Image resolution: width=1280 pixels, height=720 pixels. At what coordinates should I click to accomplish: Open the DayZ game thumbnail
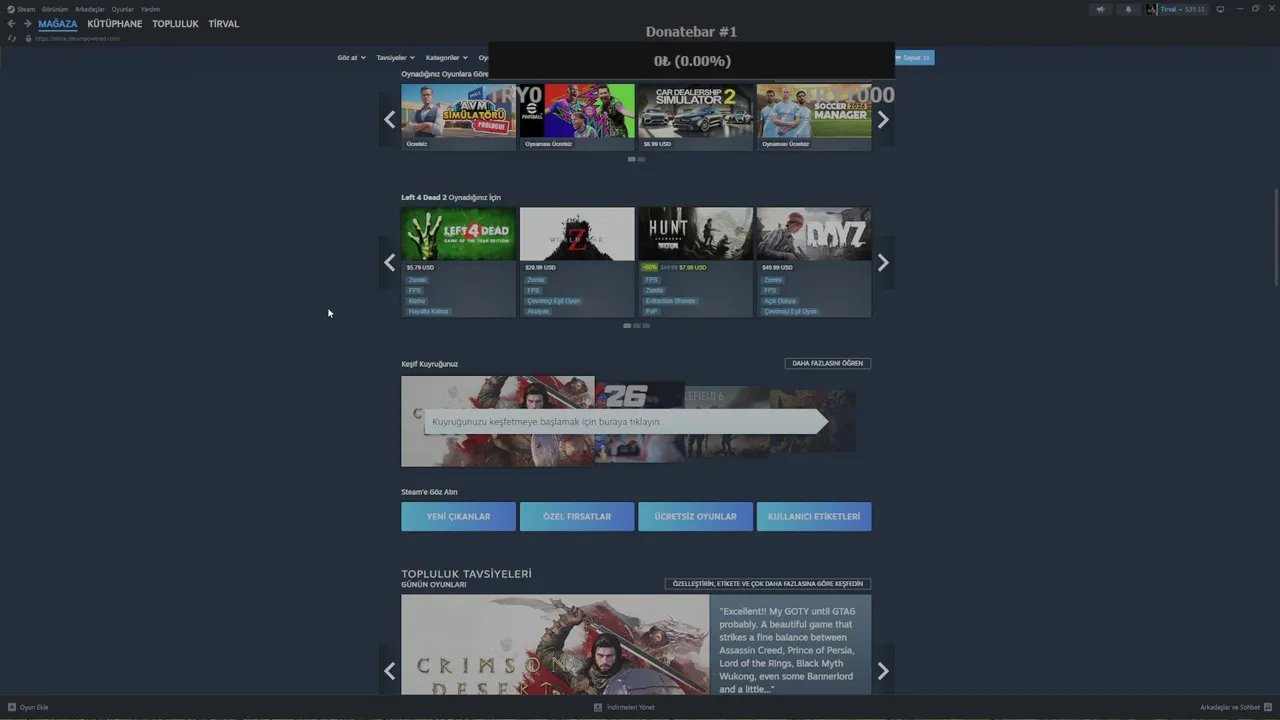point(814,234)
